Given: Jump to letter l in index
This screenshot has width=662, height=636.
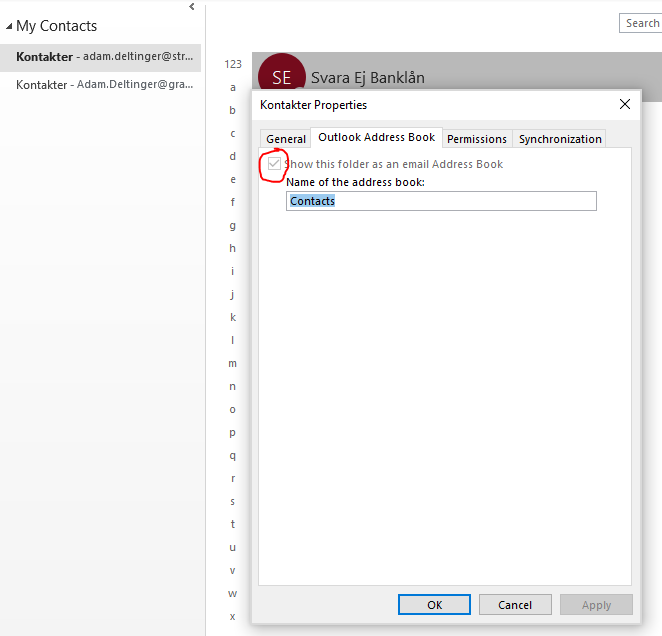Looking at the screenshot, I should (233, 340).
